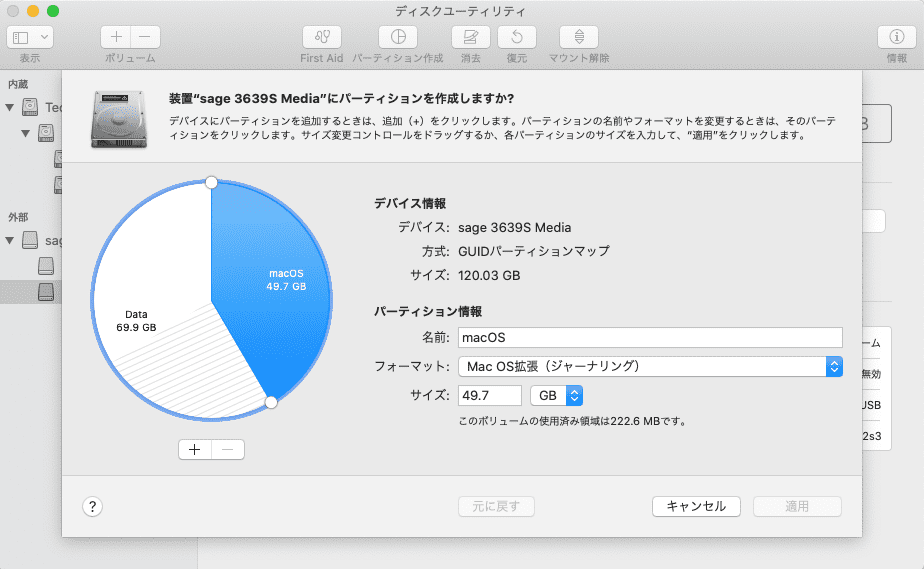
Task: Click the 適用 apply button
Action: point(797,507)
